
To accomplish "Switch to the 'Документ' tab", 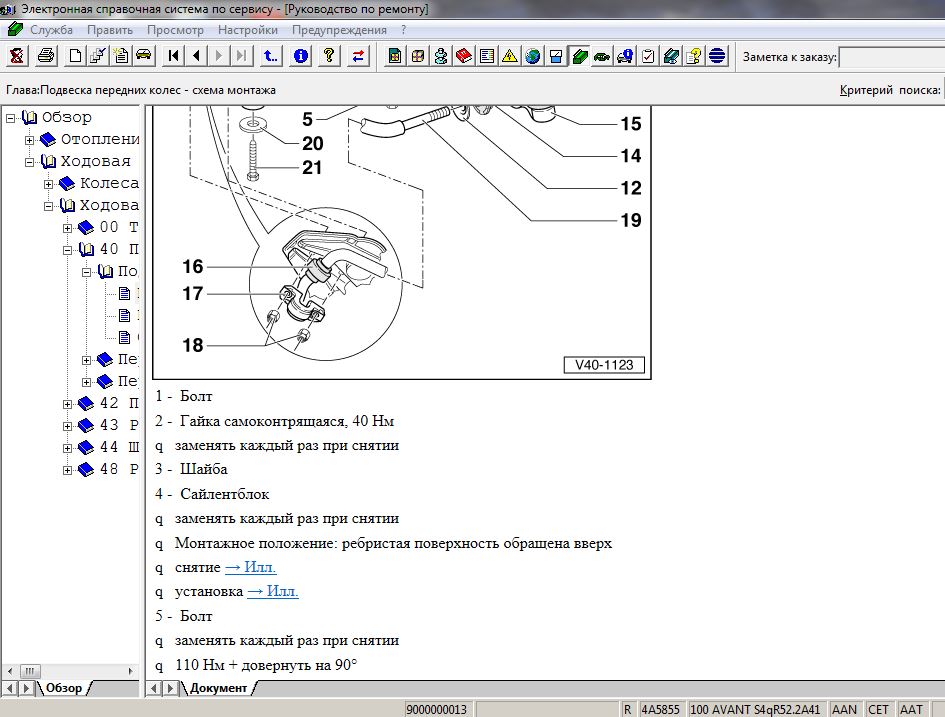I will click(217, 688).
